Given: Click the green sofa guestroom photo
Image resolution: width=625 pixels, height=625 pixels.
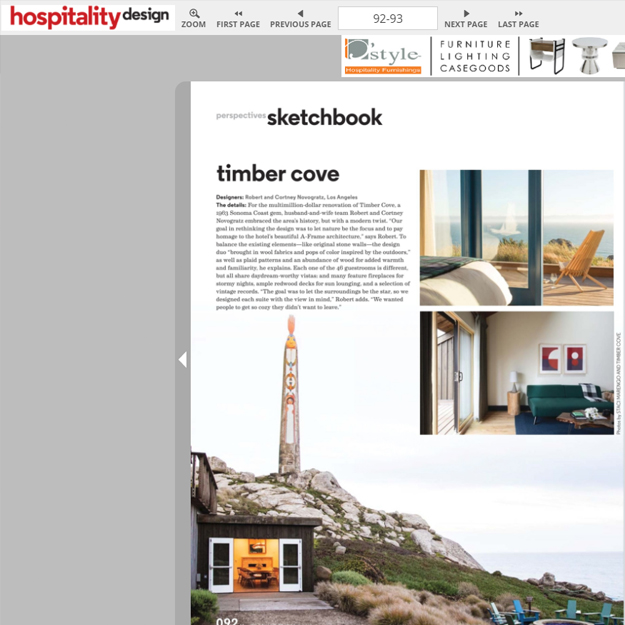Looking at the screenshot, I should pyautogui.click(x=517, y=373).
